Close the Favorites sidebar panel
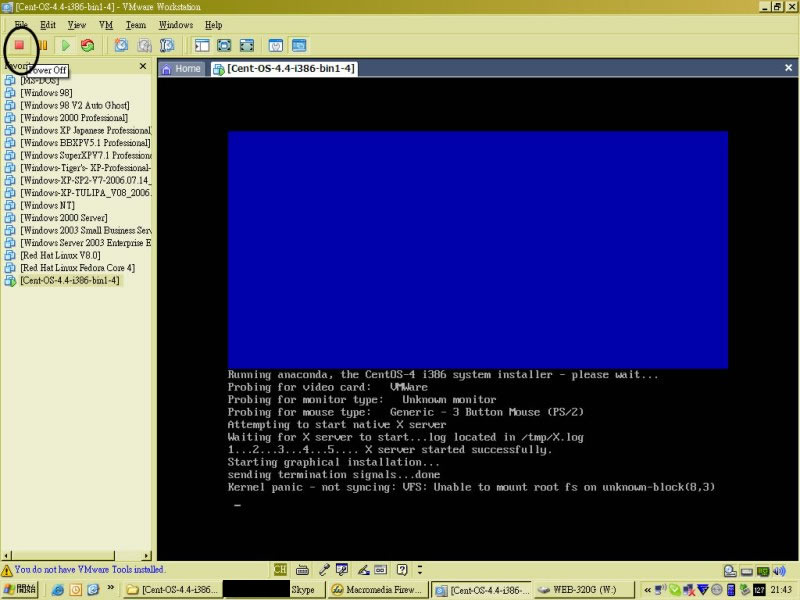 coord(143,67)
